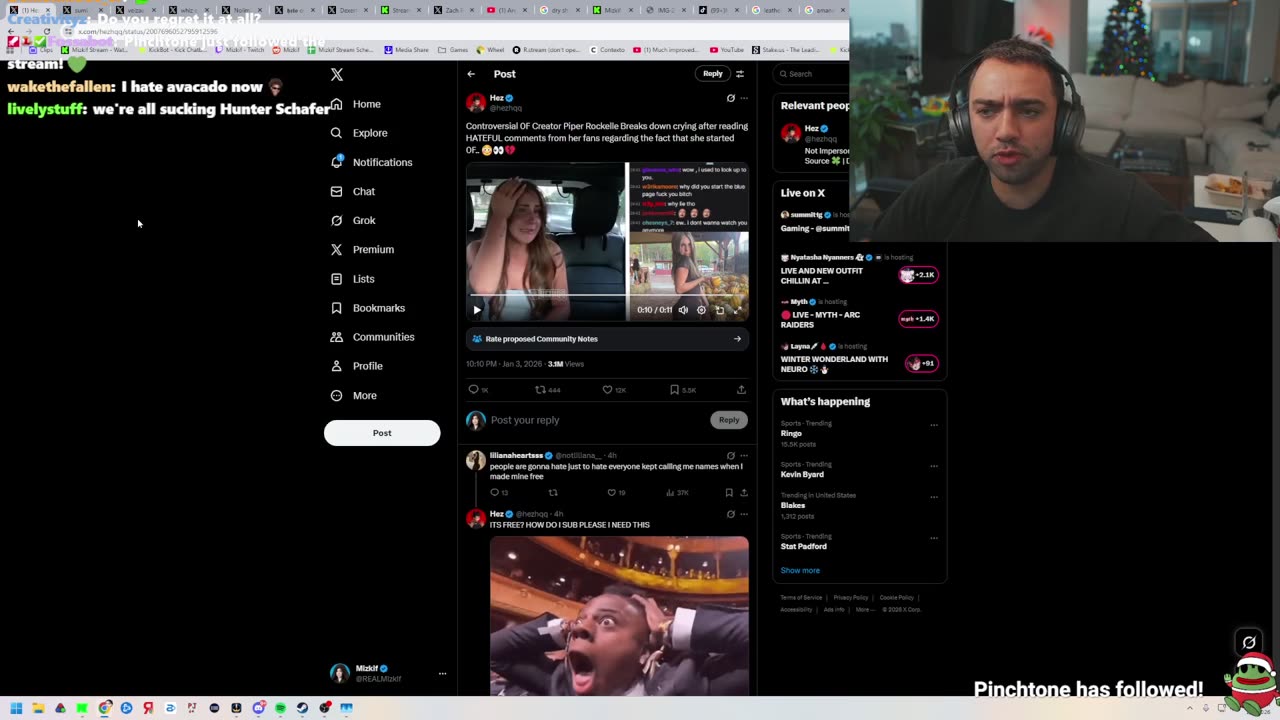The height and width of the screenshot is (720, 1280).
Task: Open Bookmarks in the sidebar
Action: [x=368, y=308]
